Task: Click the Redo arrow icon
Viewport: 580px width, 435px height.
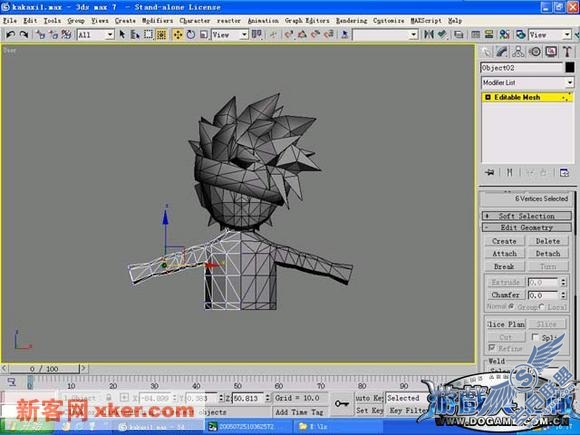Action: point(24,35)
